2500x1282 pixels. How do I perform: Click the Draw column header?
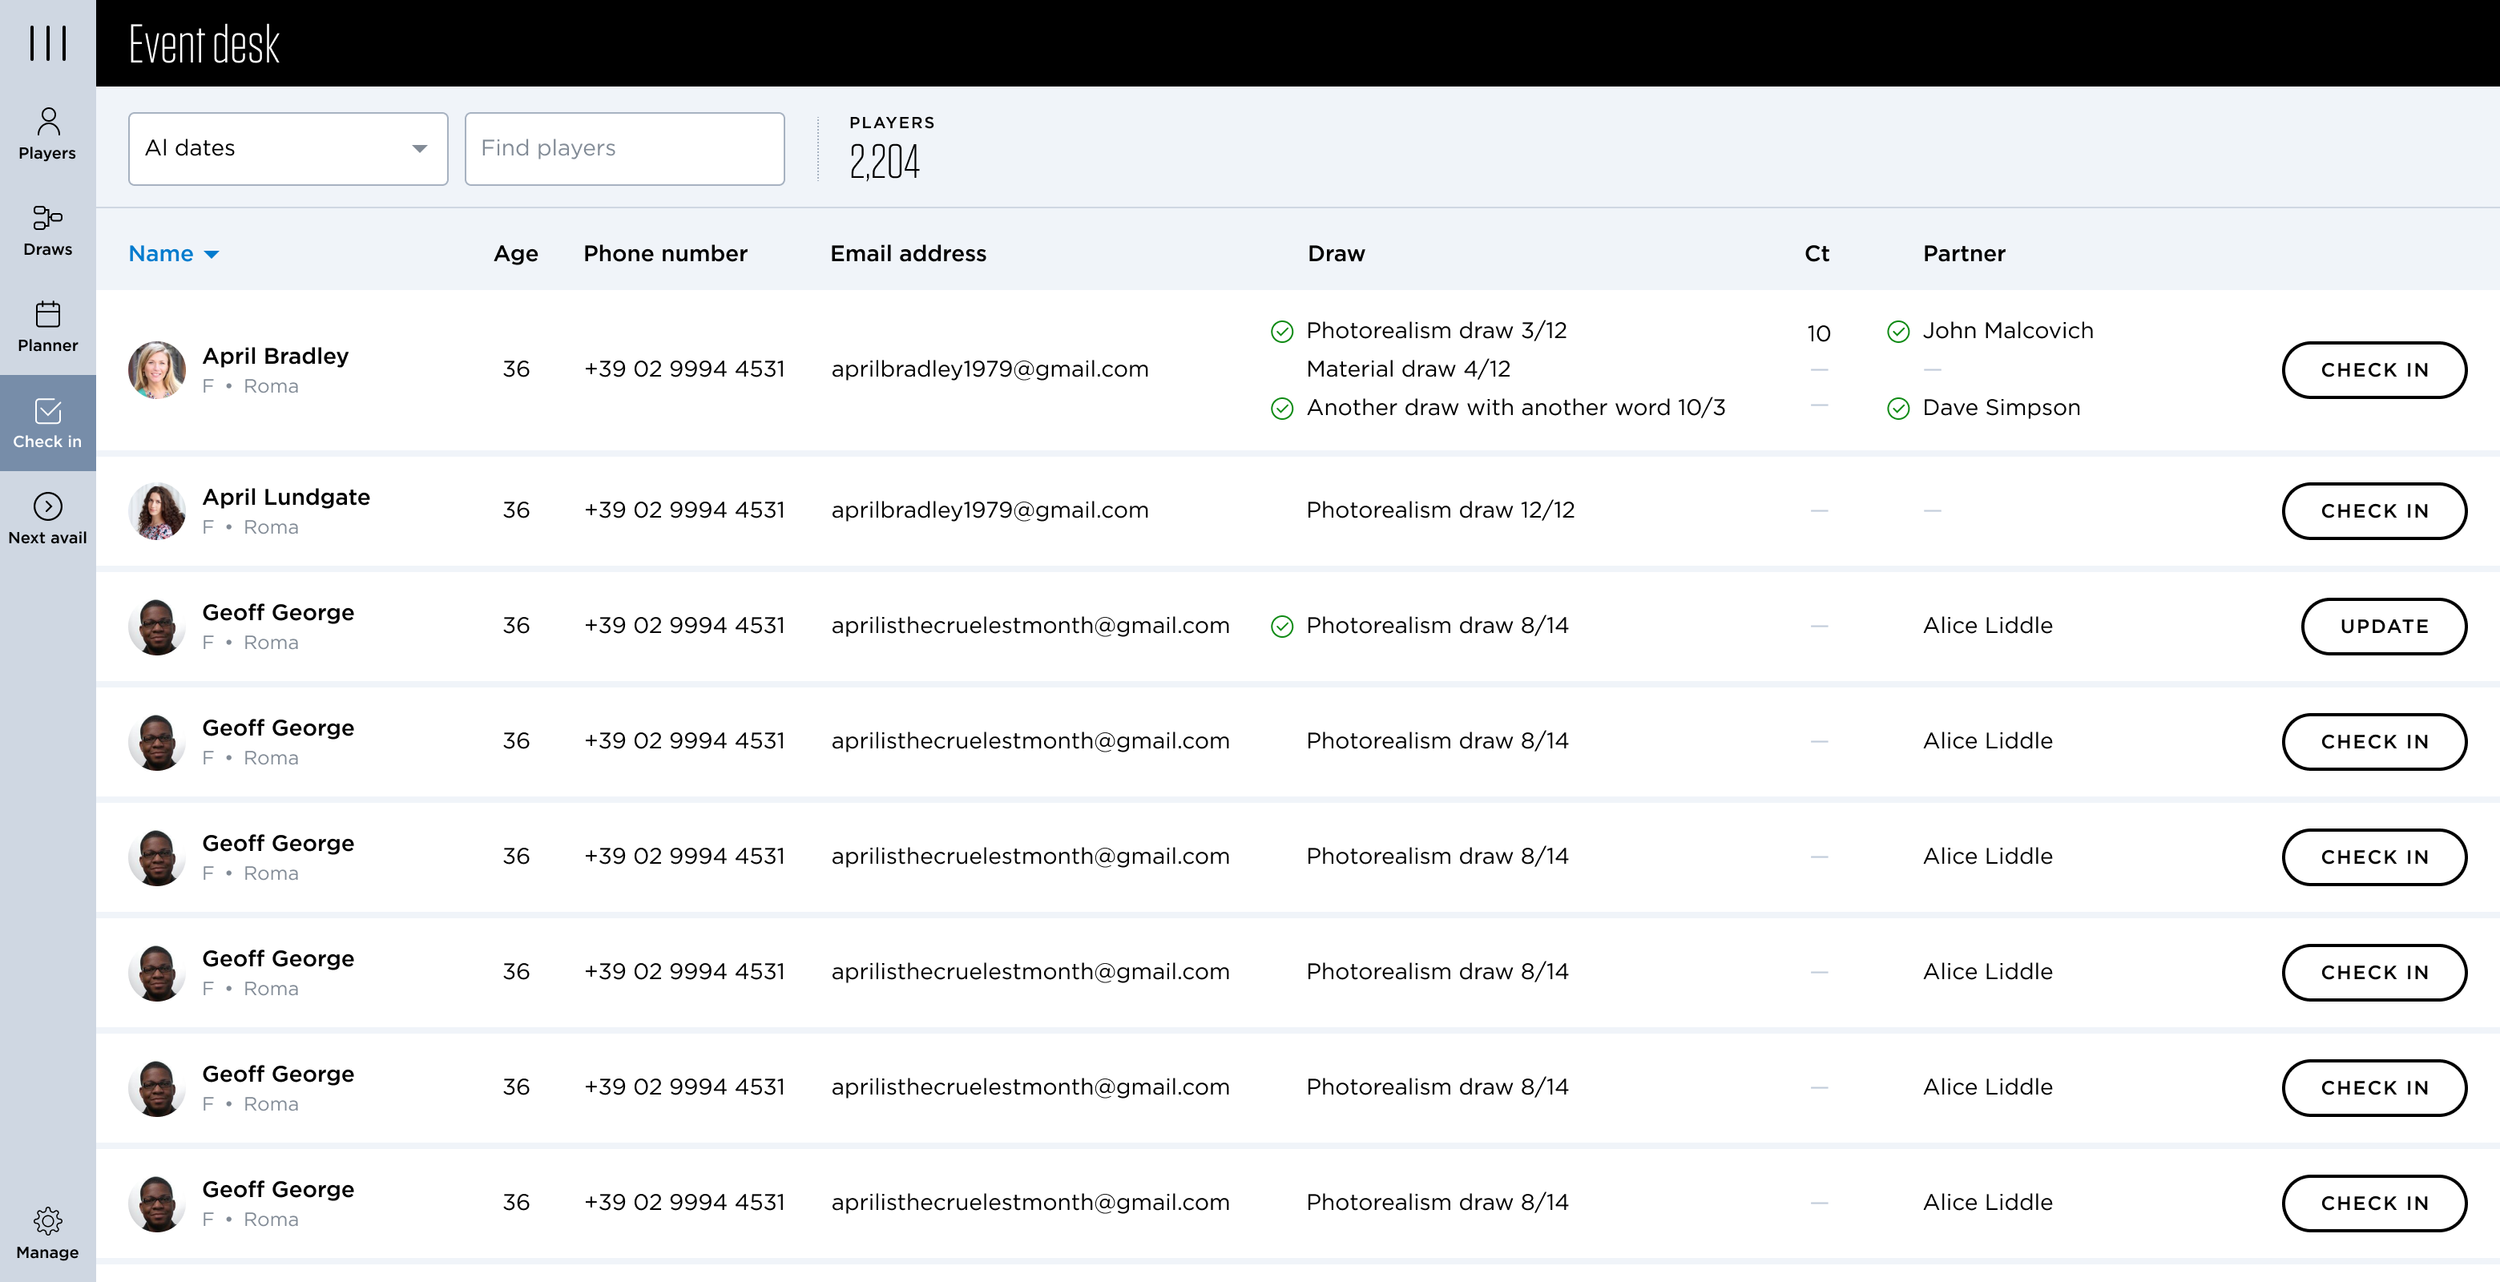click(x=1335, y=254)
